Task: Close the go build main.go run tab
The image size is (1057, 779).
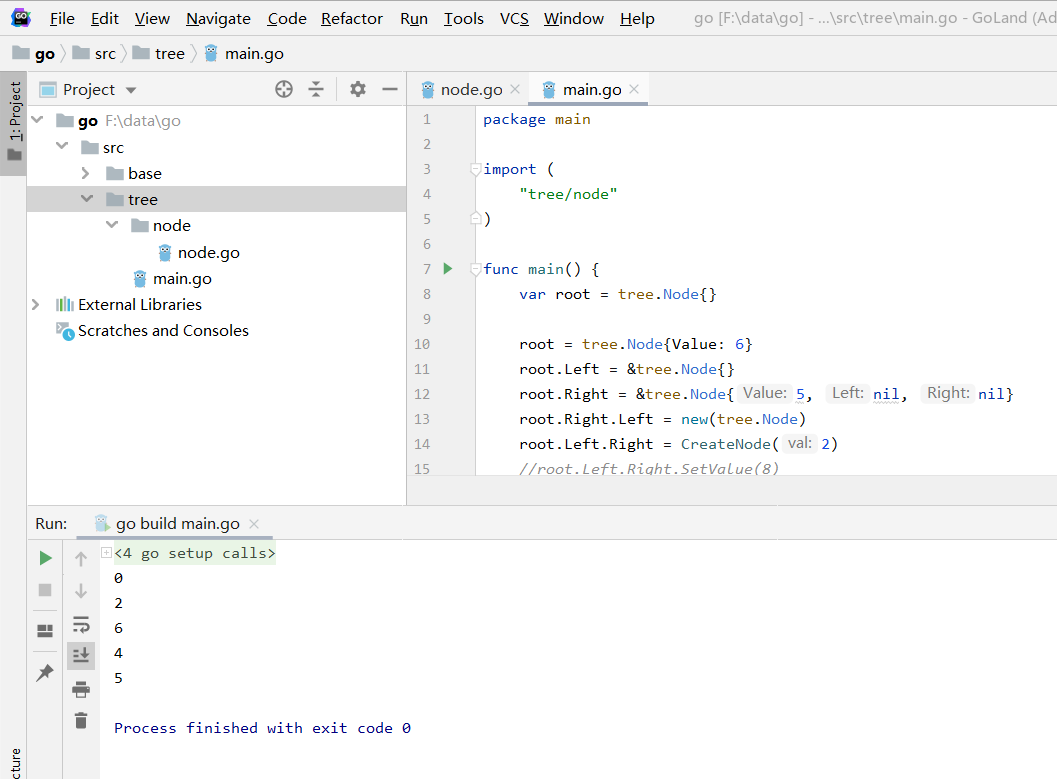Action: (254, 524)
